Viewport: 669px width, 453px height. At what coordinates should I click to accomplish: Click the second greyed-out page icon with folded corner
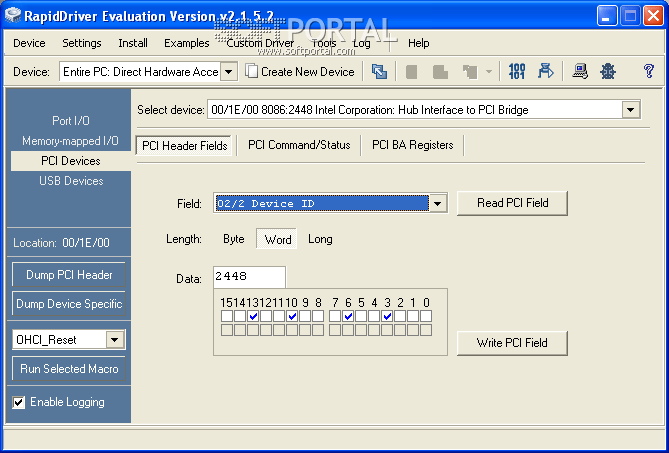point(440,72)
